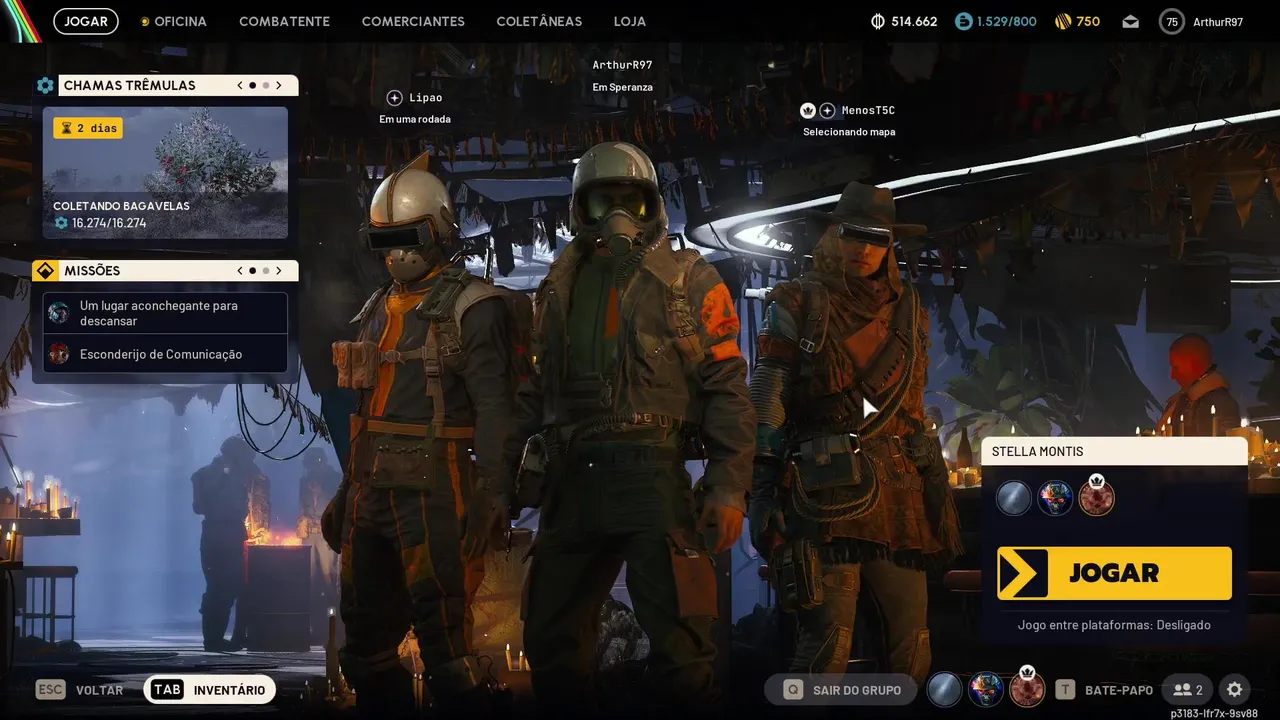Click crowned avatar in bottom bar
This screenshot has height=720, width=1280.
pyautogui.click(x=1027, y=688)
